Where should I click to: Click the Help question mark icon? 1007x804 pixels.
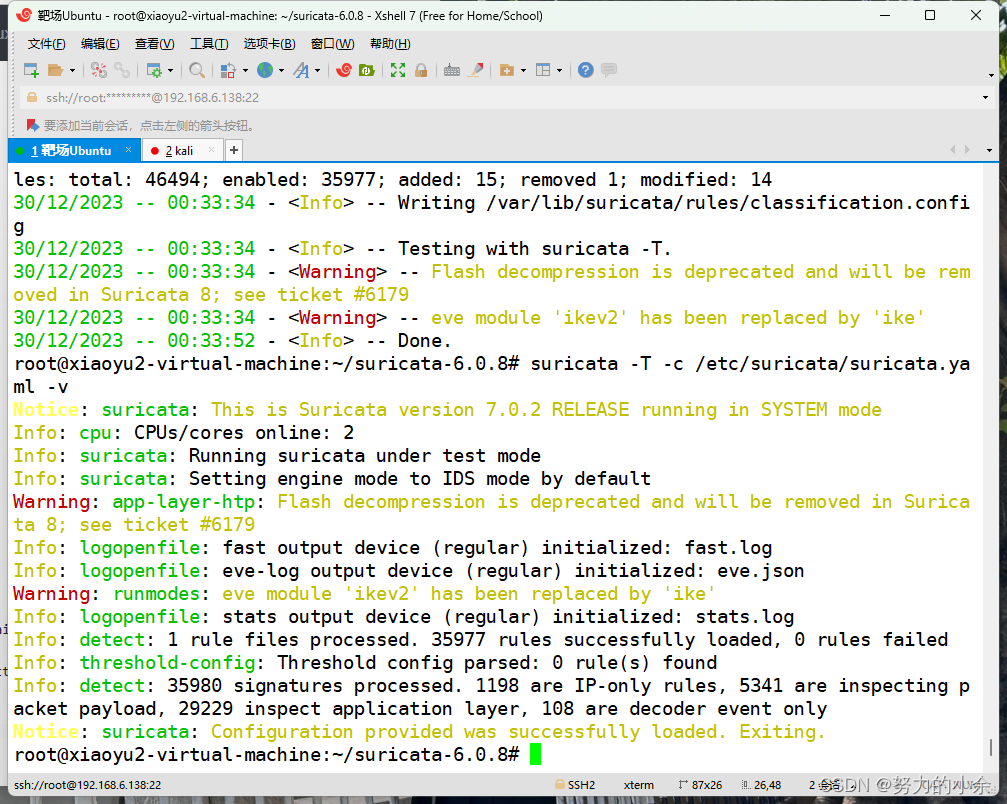pyautogui.click(x=584, y=70)
